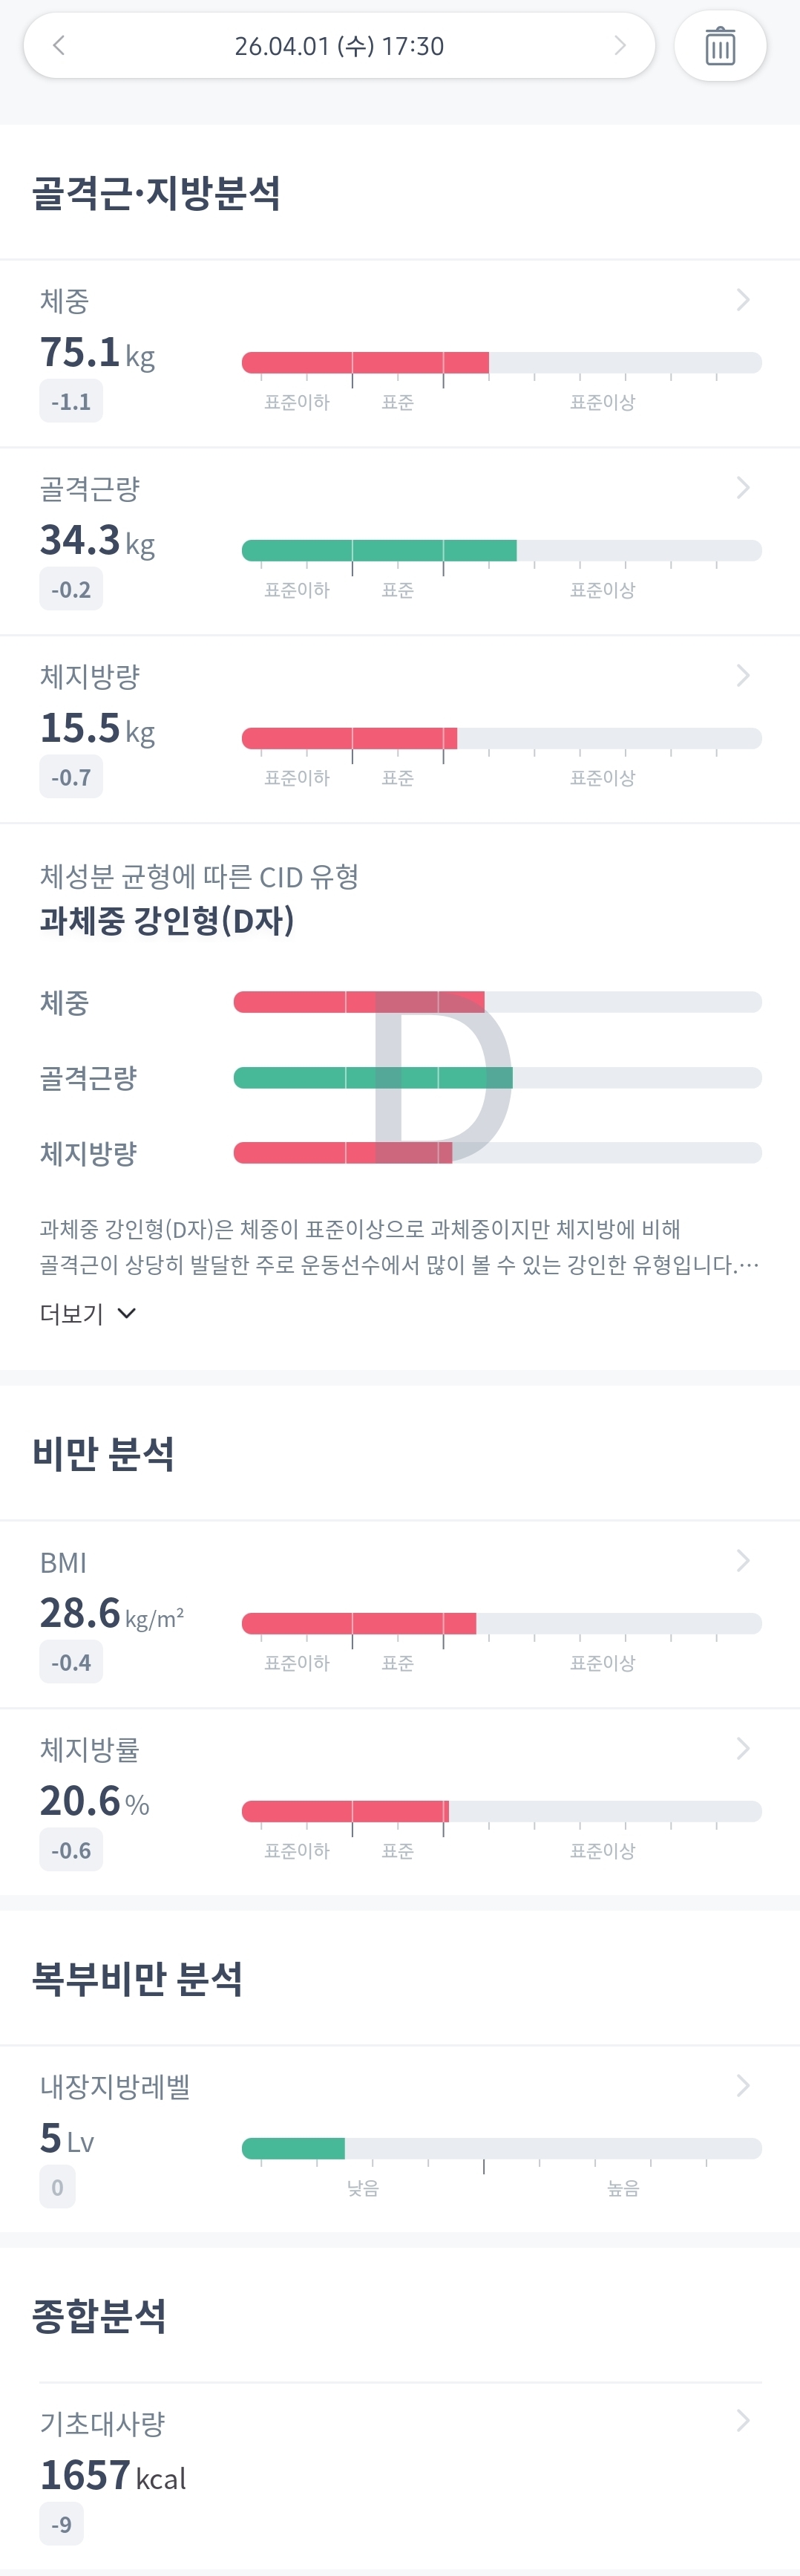Go to previous measurement date arrow
The width and height of the screenshot is (800, 2576).
coord(59,45)
